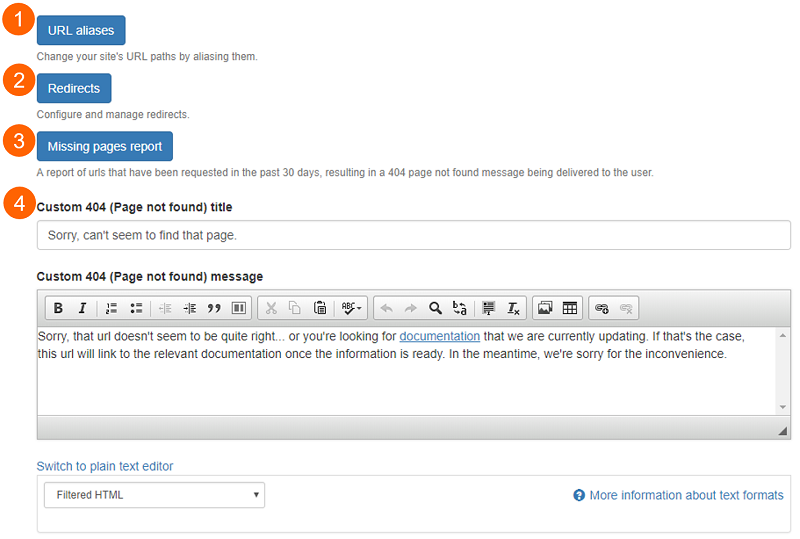
Task: Open the Redirects configuration button
Action: (x=74, y=89)
